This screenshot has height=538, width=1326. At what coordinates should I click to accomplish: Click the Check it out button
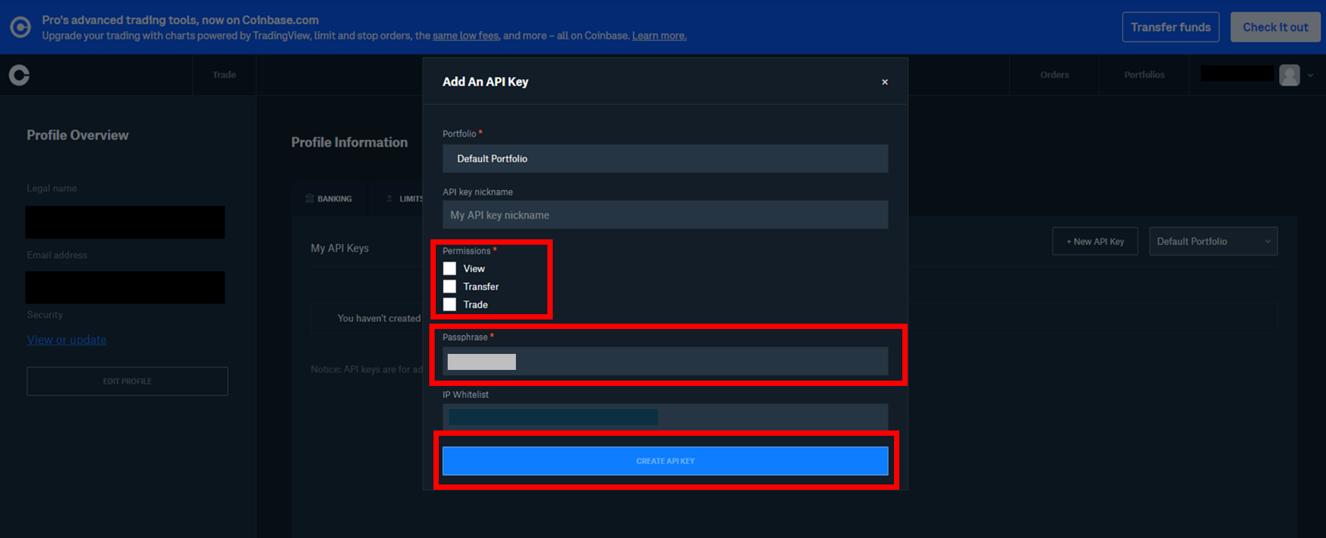click(1275, 27)
